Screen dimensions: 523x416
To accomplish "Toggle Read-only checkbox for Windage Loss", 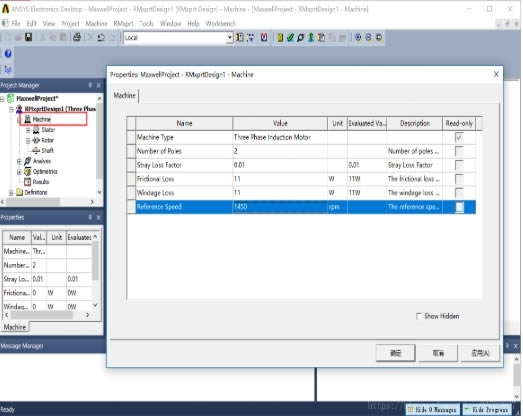I will [x=459, y=193].
